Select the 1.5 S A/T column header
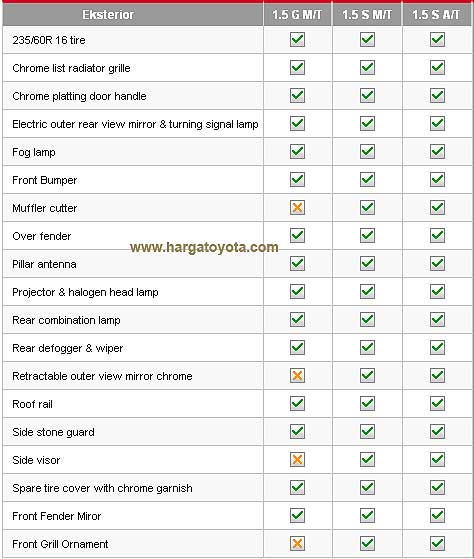Screen dimensions: 474x559 coord(437,15)
